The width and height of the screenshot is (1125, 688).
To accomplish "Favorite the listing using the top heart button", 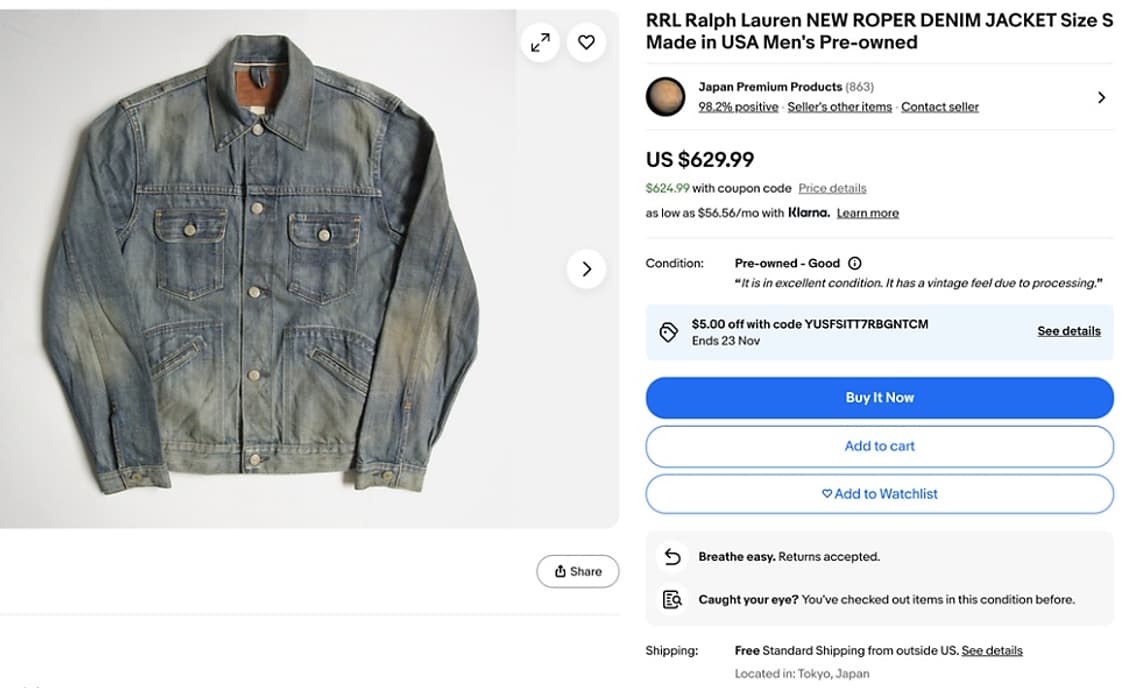I will pos(587,42).
